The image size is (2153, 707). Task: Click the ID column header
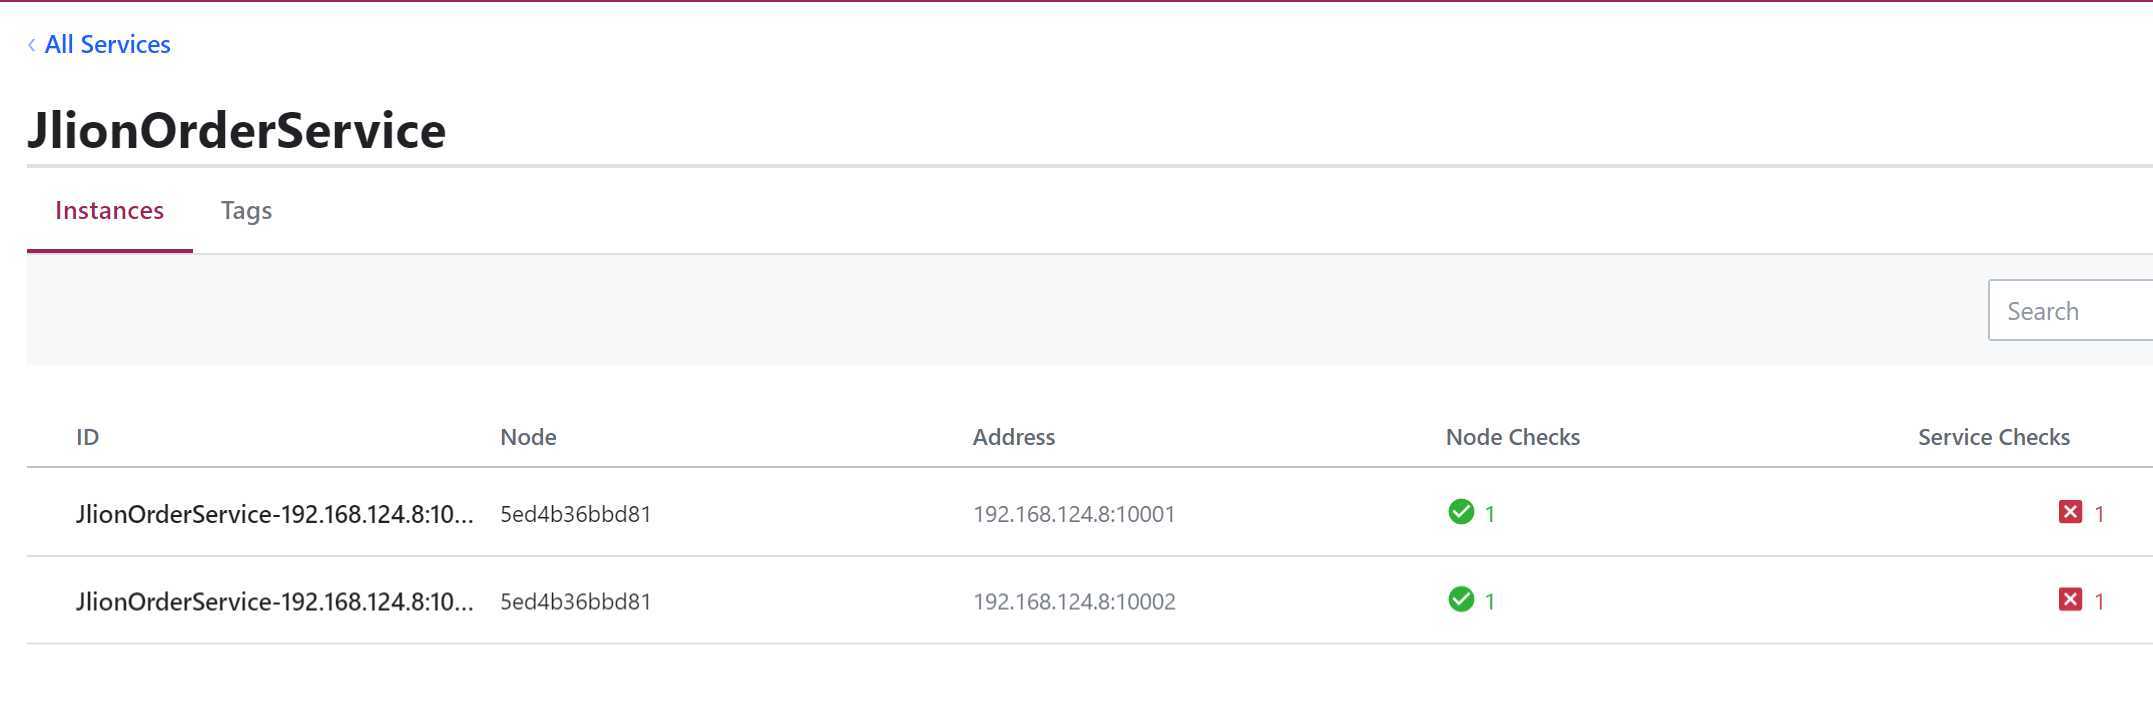click(88, 437)
